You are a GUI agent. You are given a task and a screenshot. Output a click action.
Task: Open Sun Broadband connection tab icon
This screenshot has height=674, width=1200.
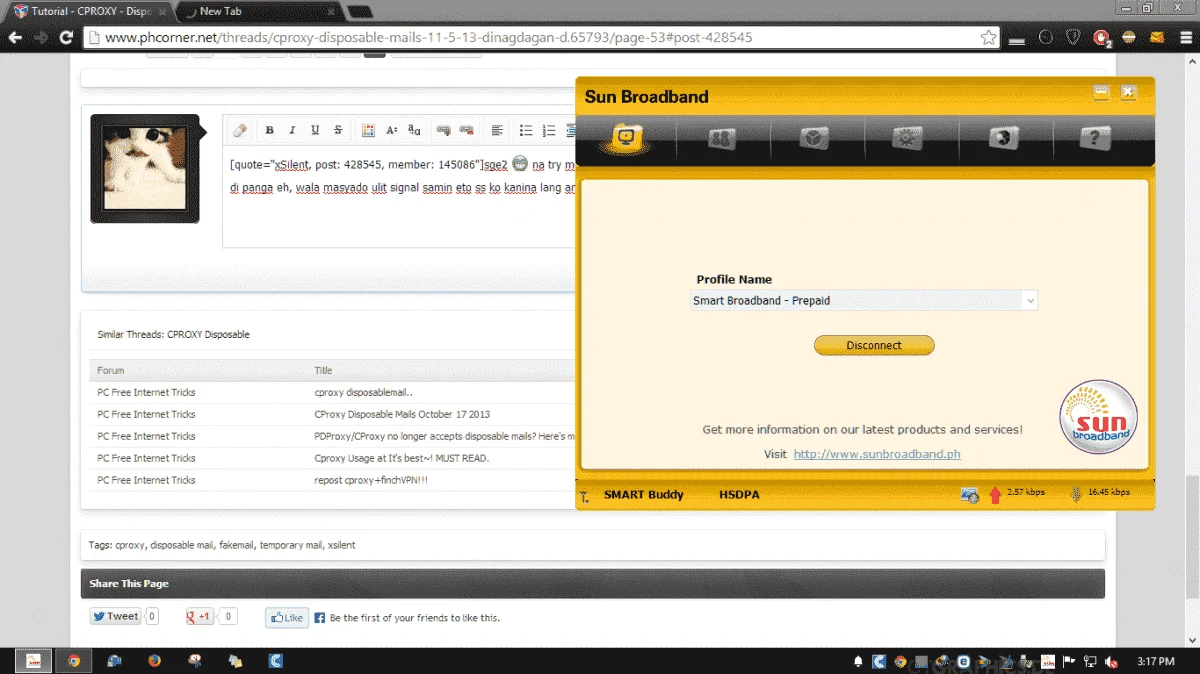(x=626, y=138)
